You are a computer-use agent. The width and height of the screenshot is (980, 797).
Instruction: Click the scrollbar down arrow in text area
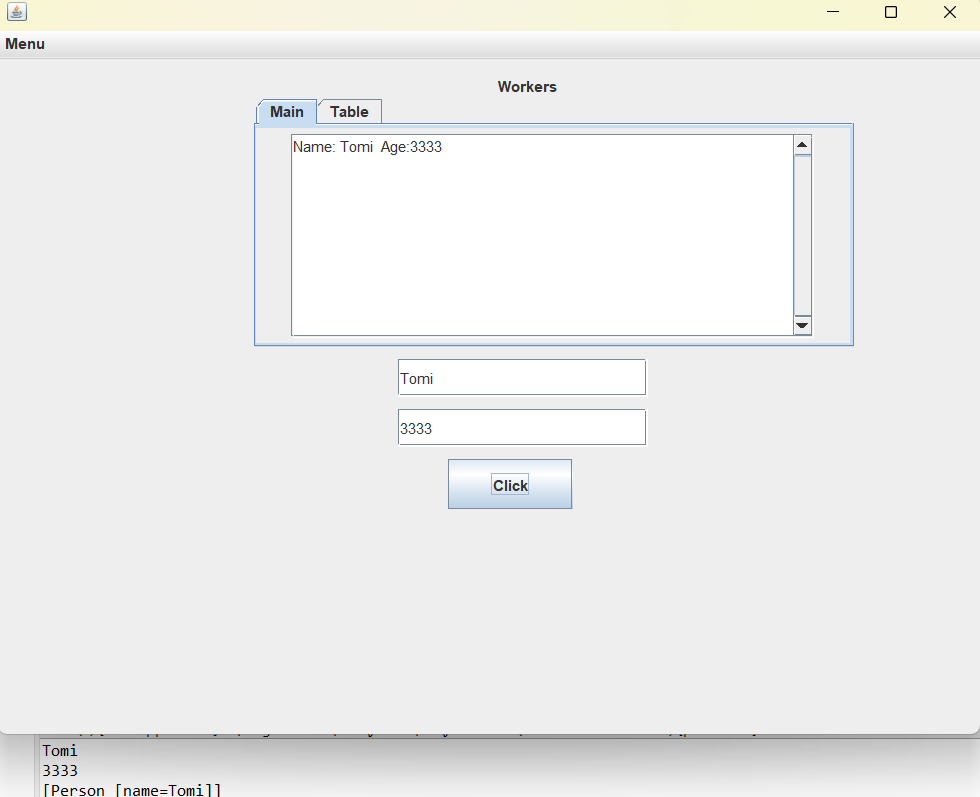(x=802, y=325)
